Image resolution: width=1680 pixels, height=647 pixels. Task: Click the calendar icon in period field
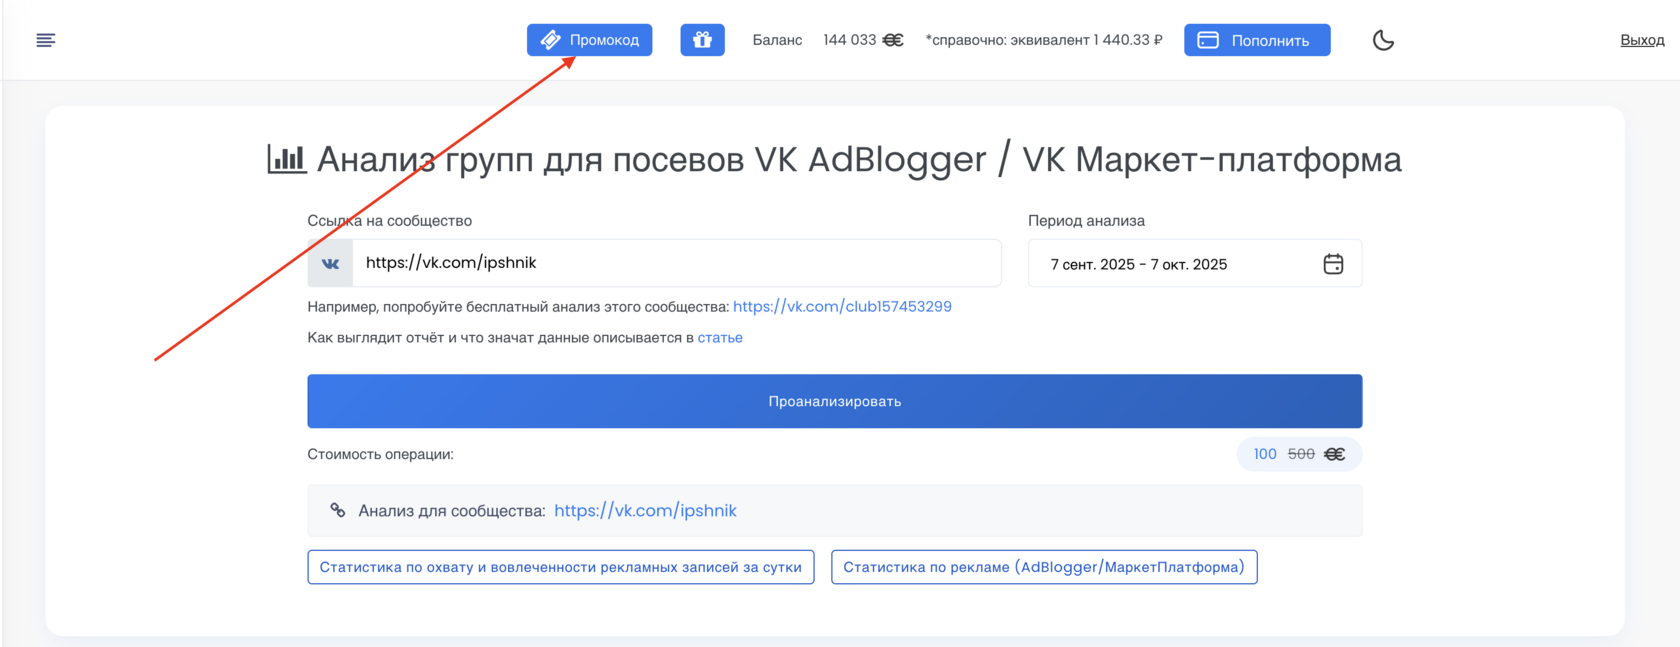coord(1333,264)
